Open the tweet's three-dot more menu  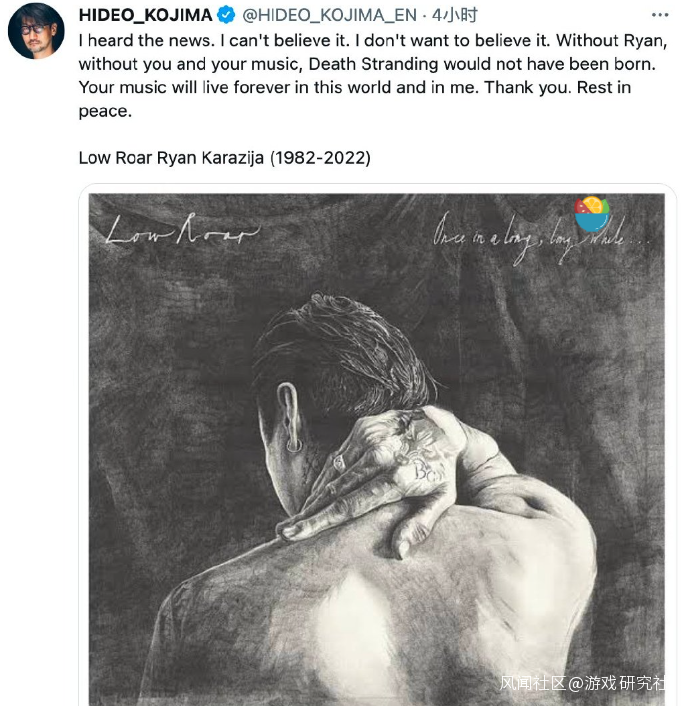[x=657, y=15]
